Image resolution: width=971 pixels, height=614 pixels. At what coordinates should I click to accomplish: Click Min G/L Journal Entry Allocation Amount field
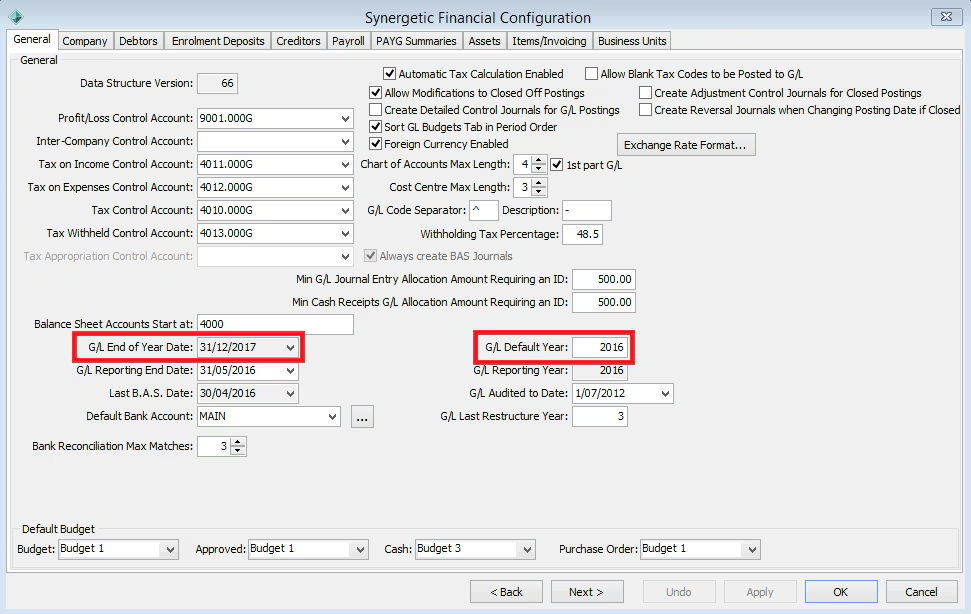604,279
